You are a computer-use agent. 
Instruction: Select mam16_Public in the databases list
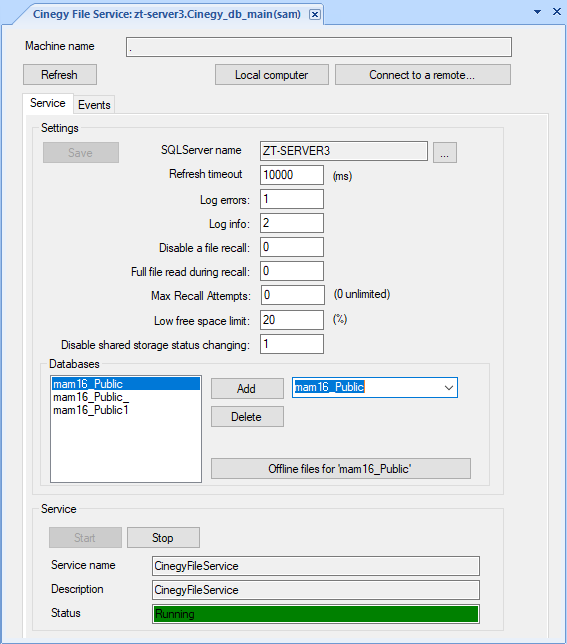[126, 384]
